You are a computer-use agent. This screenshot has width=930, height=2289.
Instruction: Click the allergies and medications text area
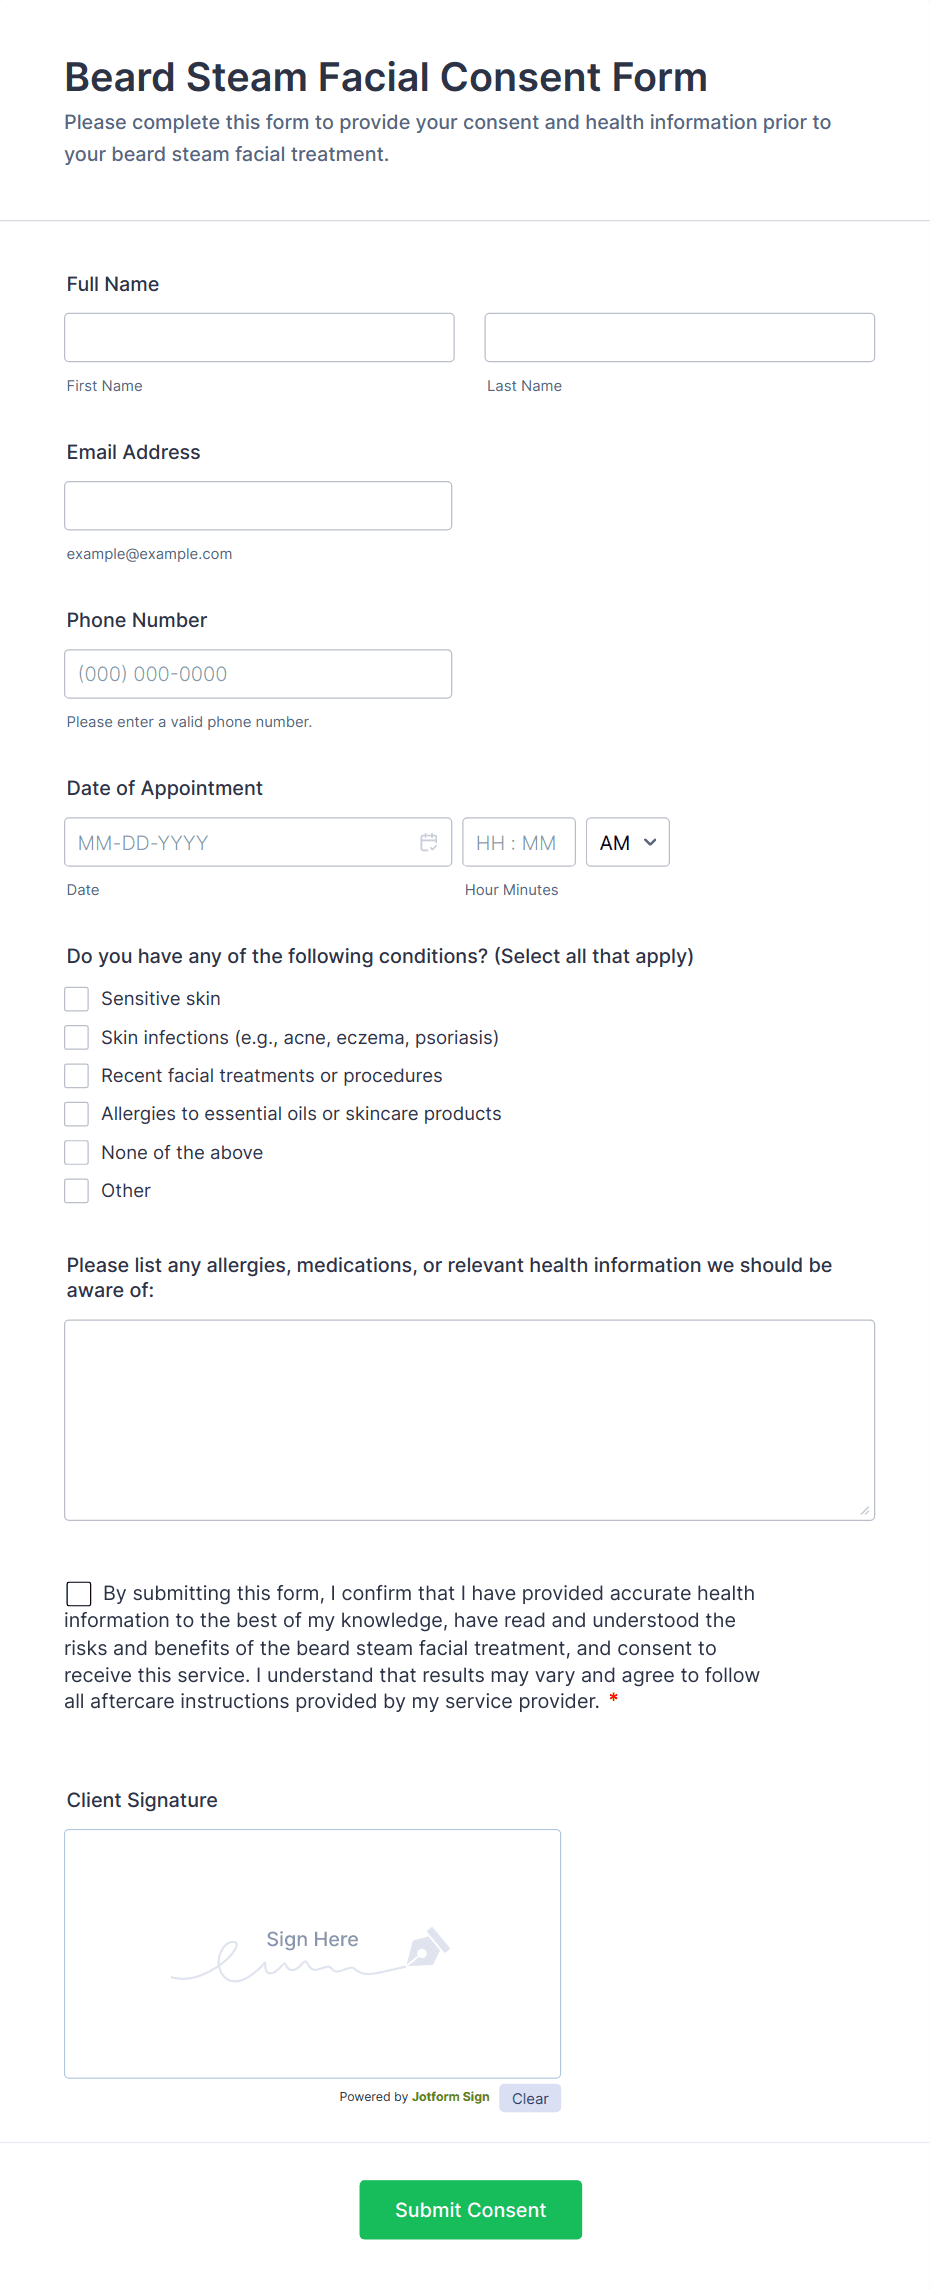click(470, 1420)
